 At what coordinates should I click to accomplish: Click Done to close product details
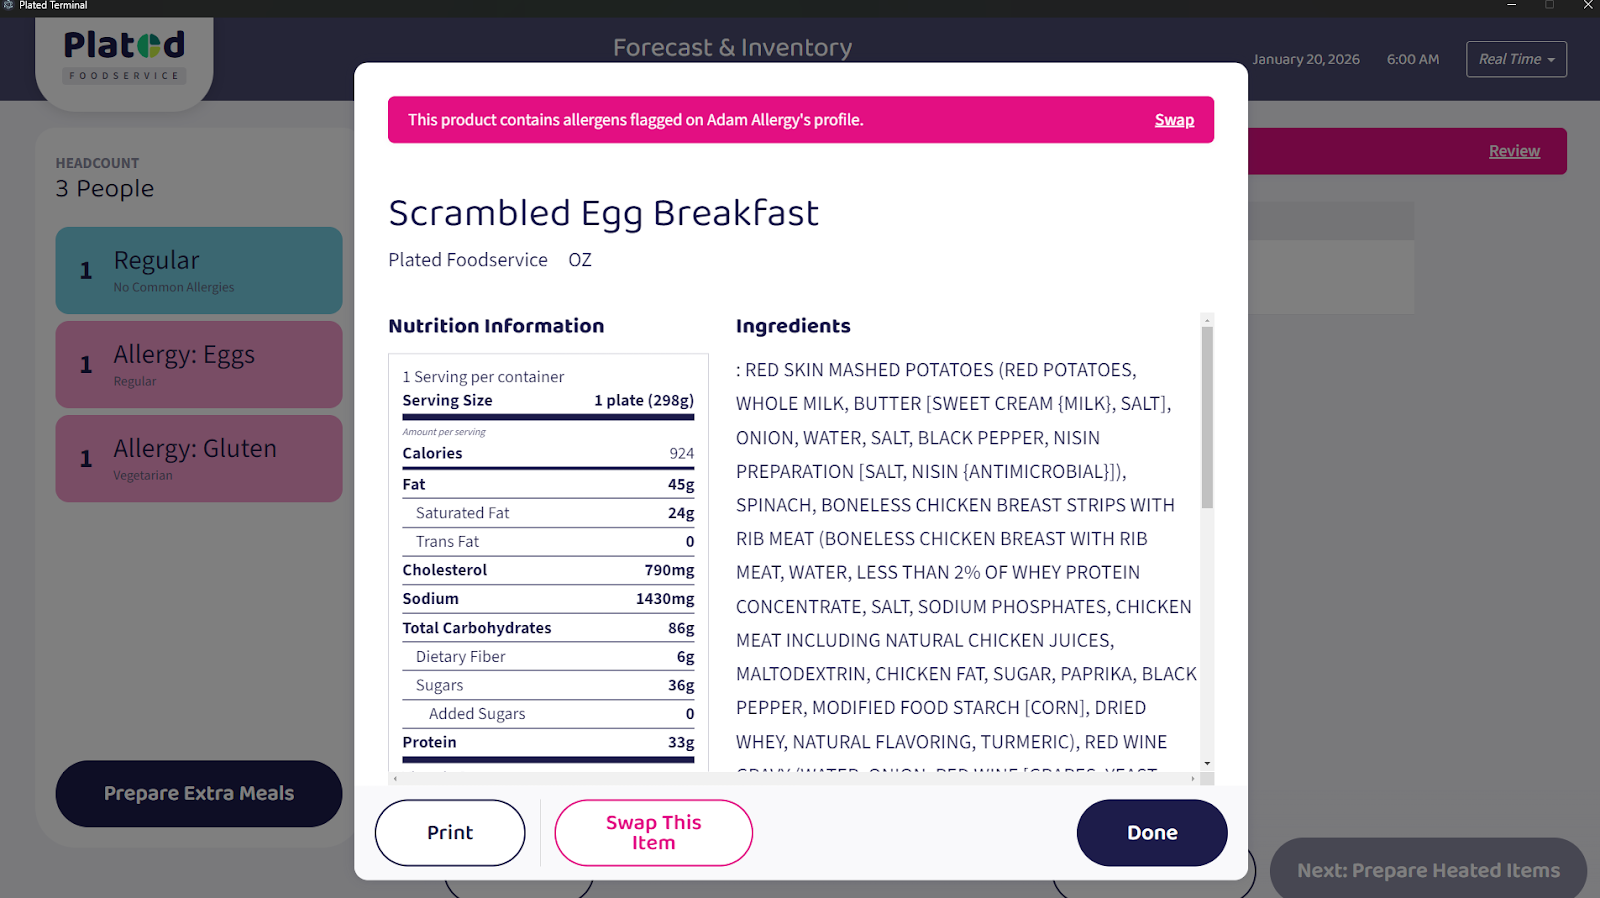[1151, 832]
